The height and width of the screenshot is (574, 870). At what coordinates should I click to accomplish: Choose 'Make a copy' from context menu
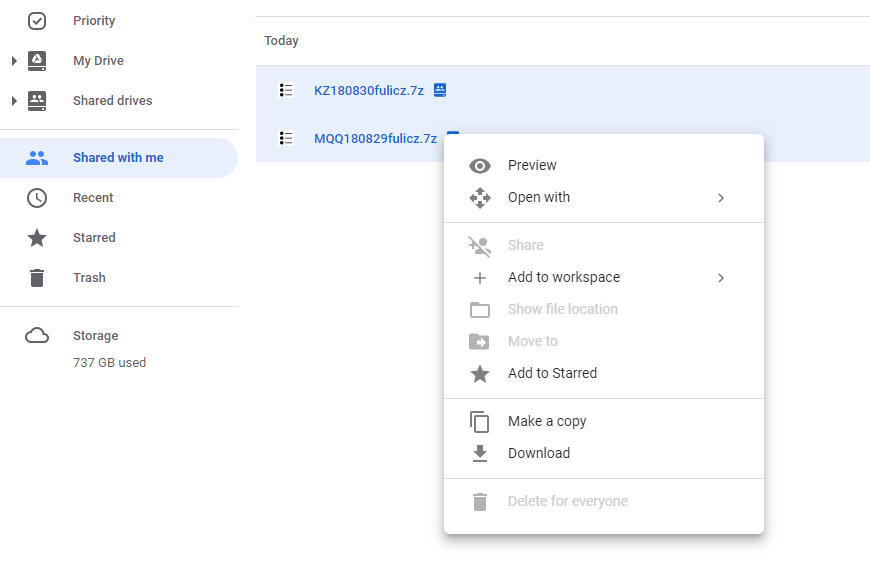coord(546,421)
